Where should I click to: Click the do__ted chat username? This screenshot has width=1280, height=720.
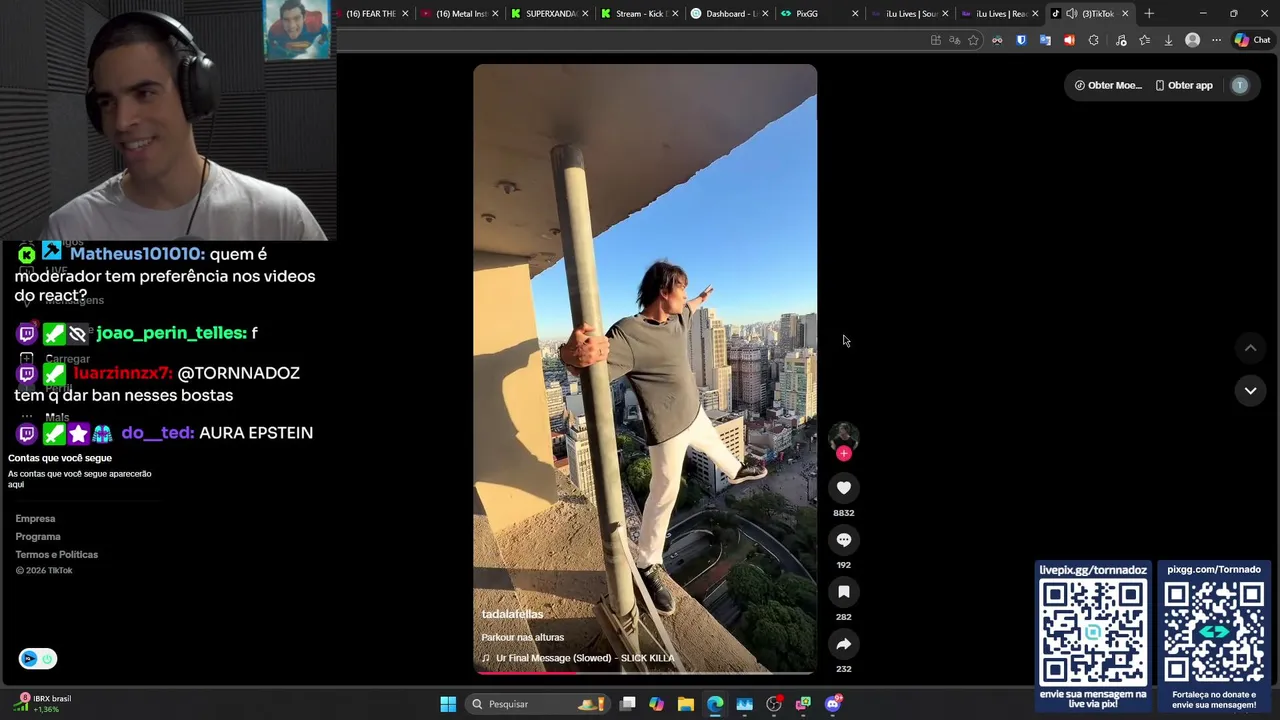click(x=157, y=433)
